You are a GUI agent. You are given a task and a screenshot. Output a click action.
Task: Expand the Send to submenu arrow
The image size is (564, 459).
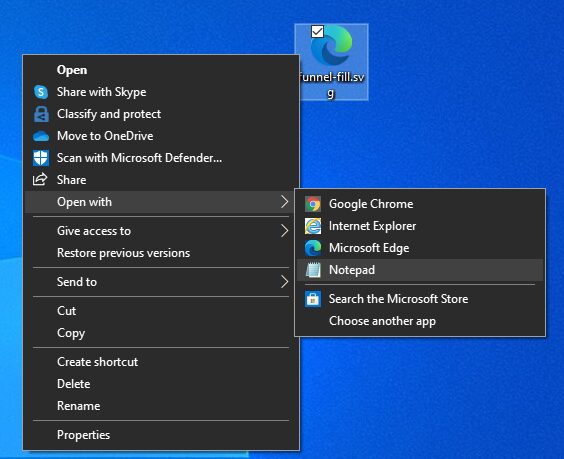(284, 282)
